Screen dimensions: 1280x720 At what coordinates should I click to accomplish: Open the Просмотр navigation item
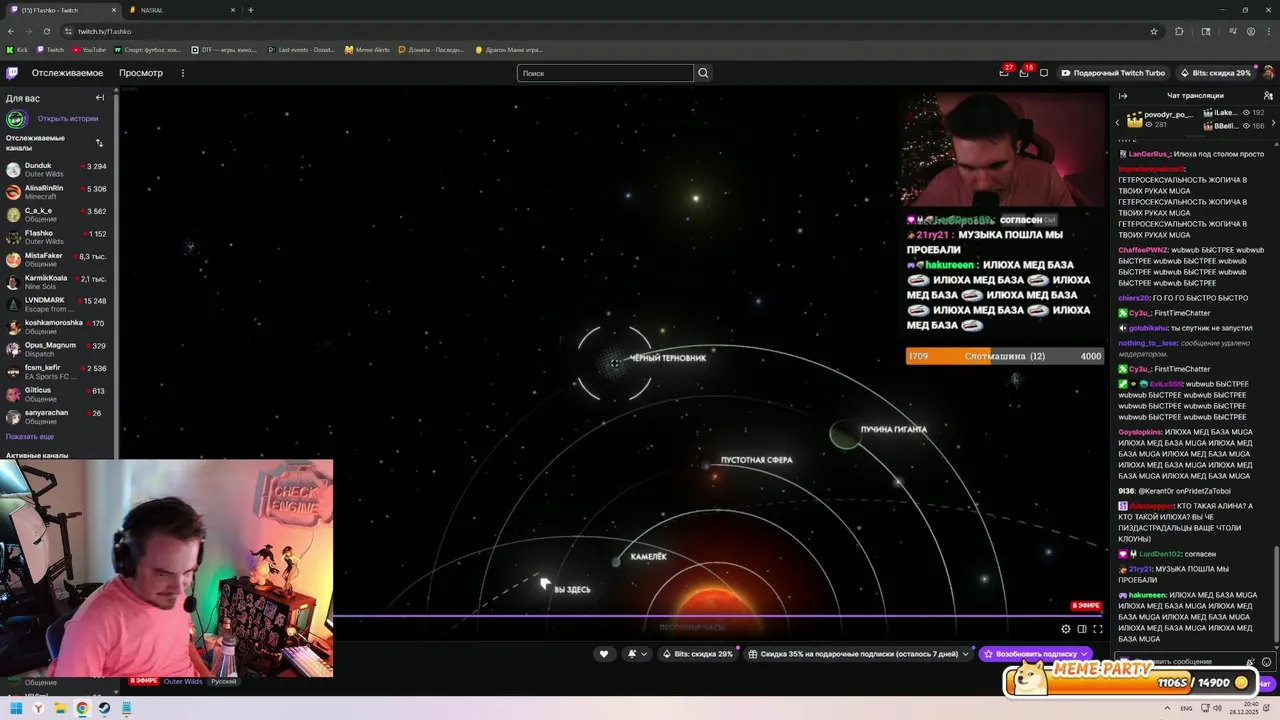(141, 73)
